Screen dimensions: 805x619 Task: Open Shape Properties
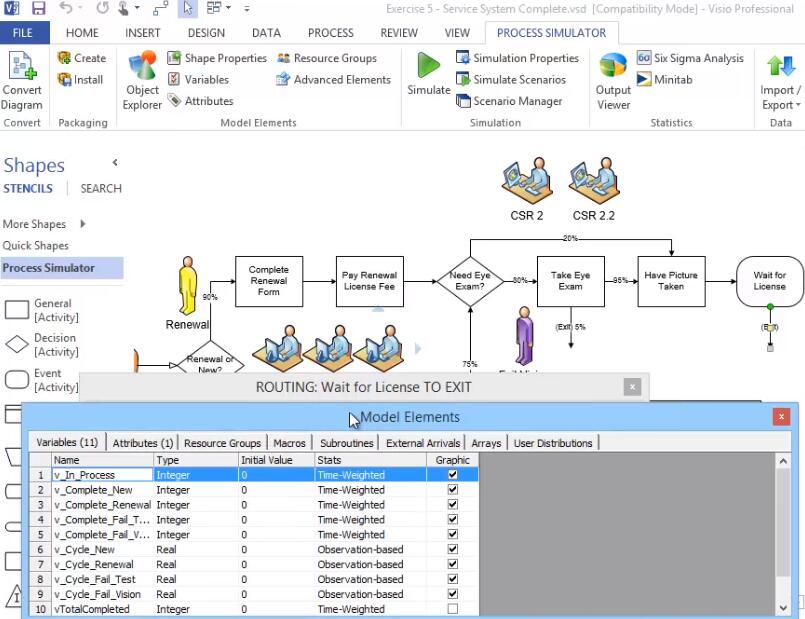tap(217, 58)
